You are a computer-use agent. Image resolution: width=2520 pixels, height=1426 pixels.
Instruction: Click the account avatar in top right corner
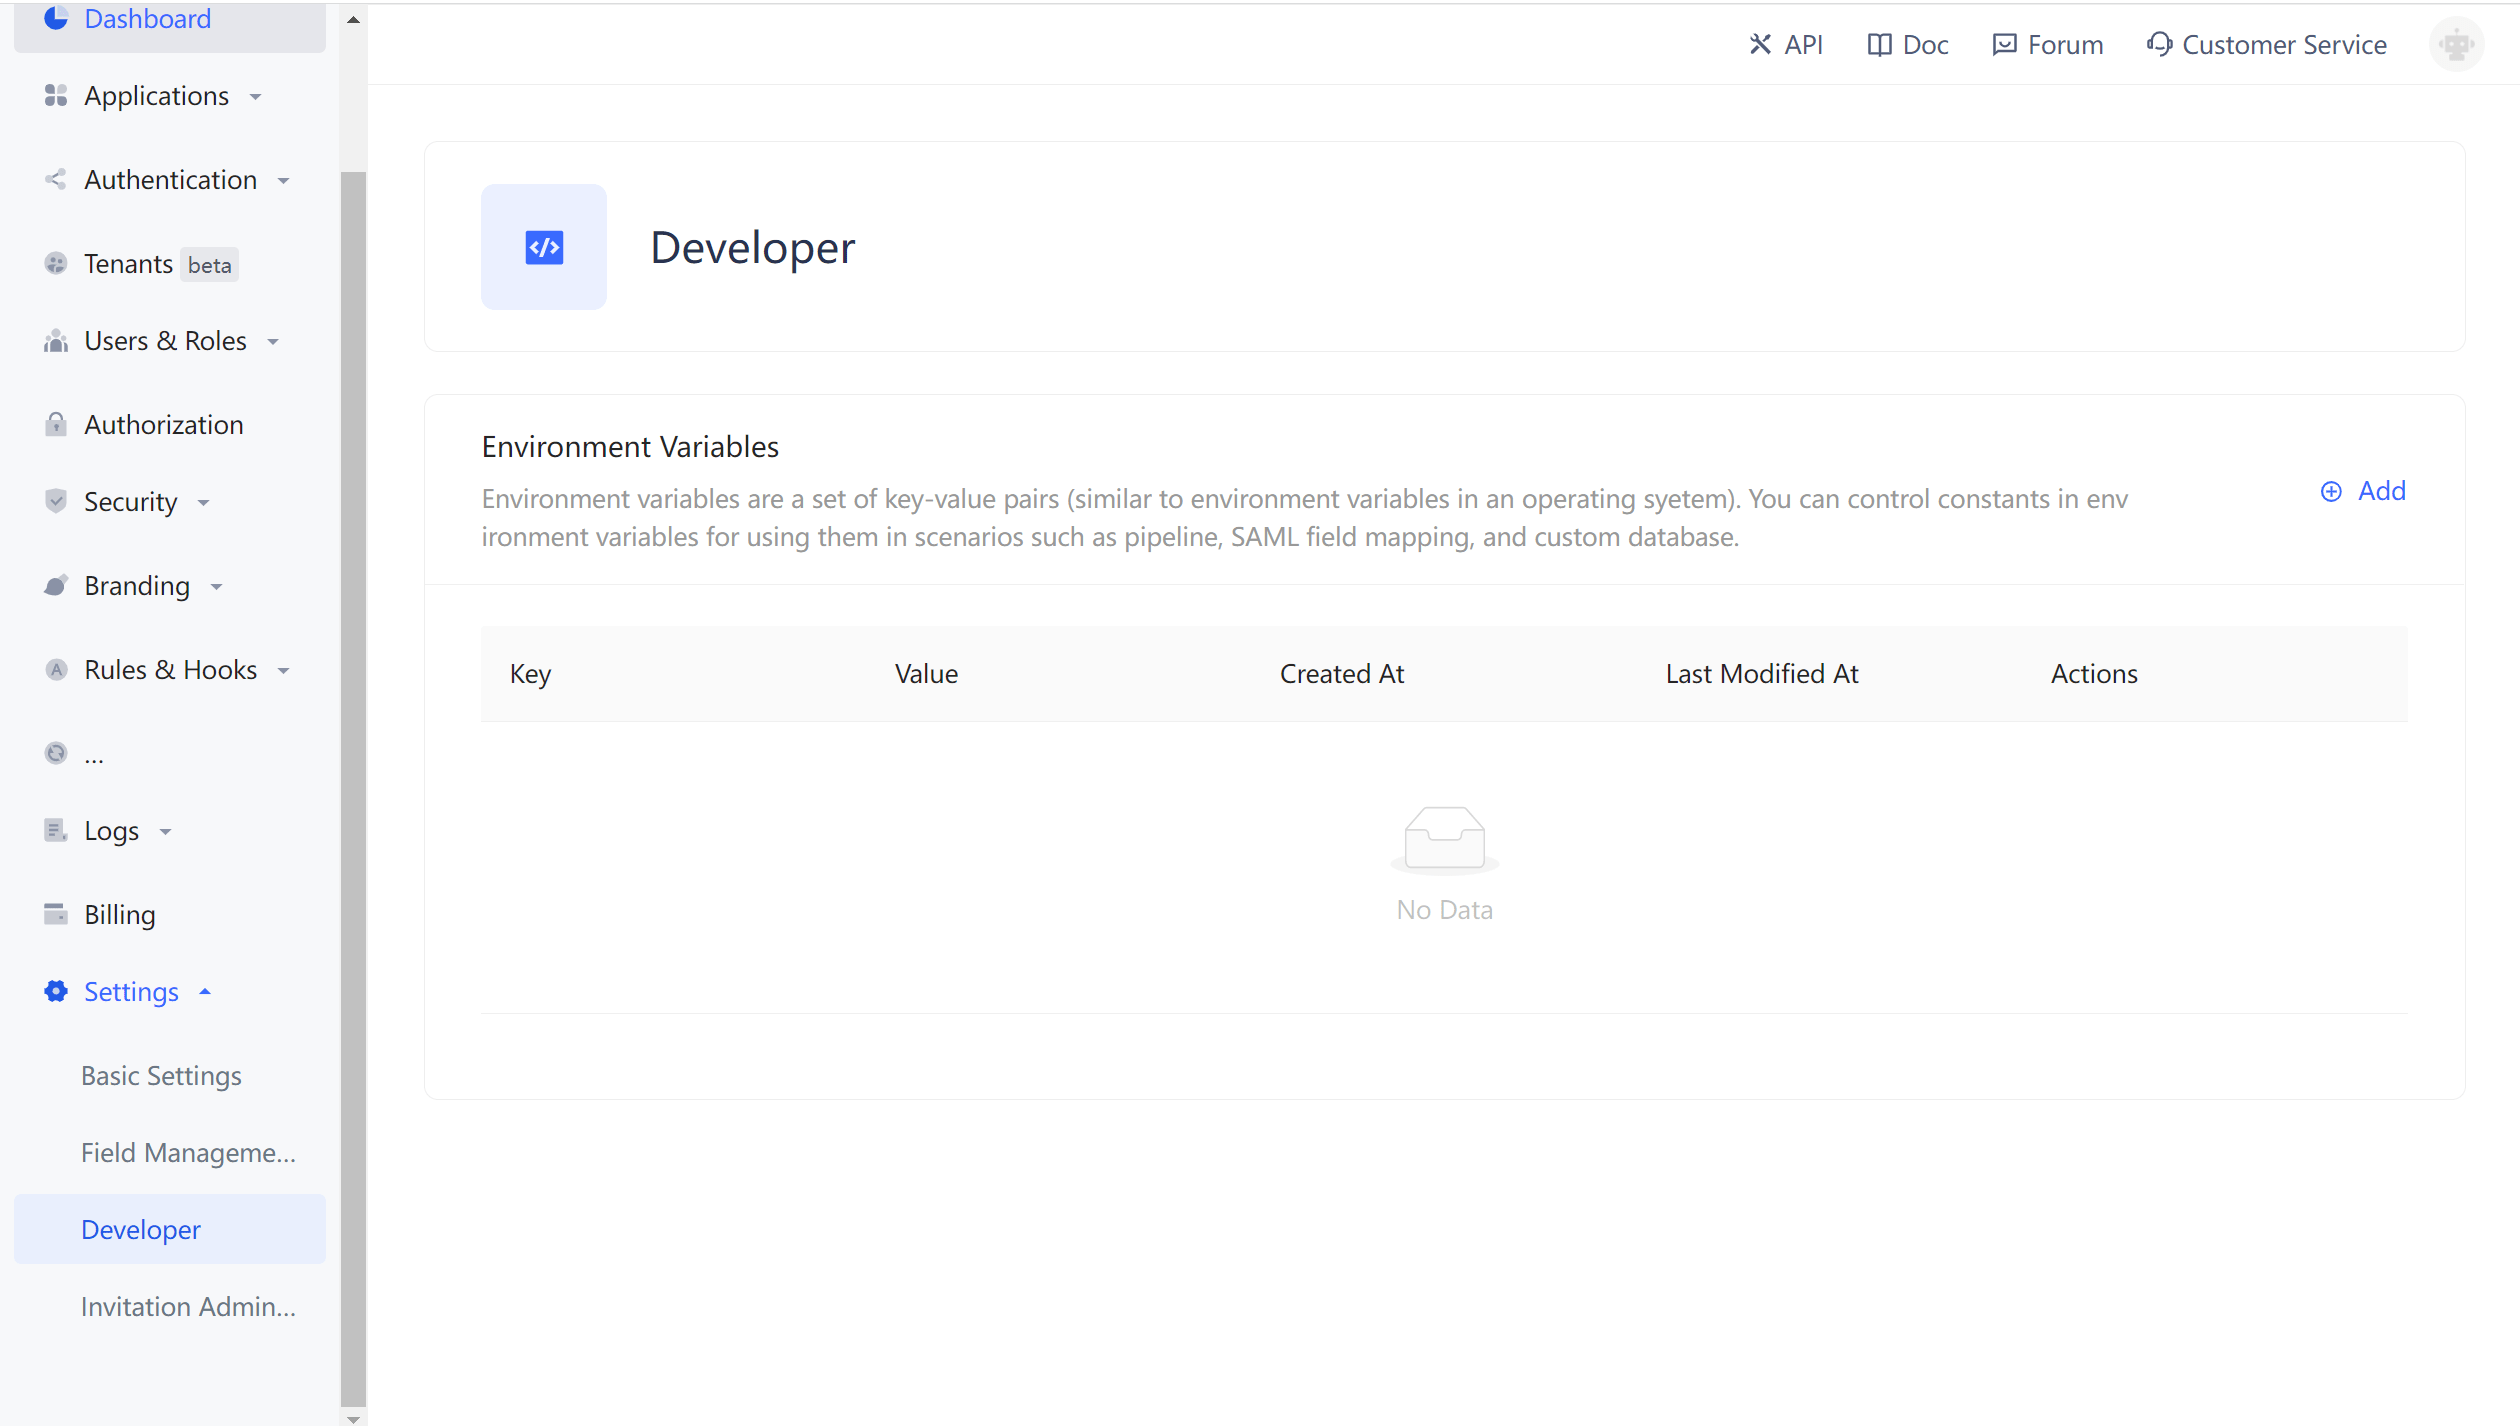2458,44
